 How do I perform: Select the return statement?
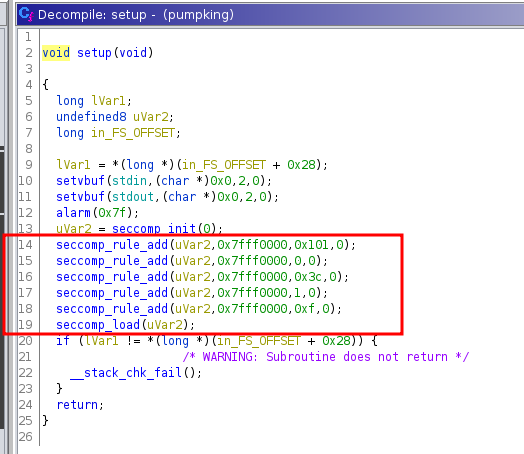pyautogui.click(x=80, y=405)
